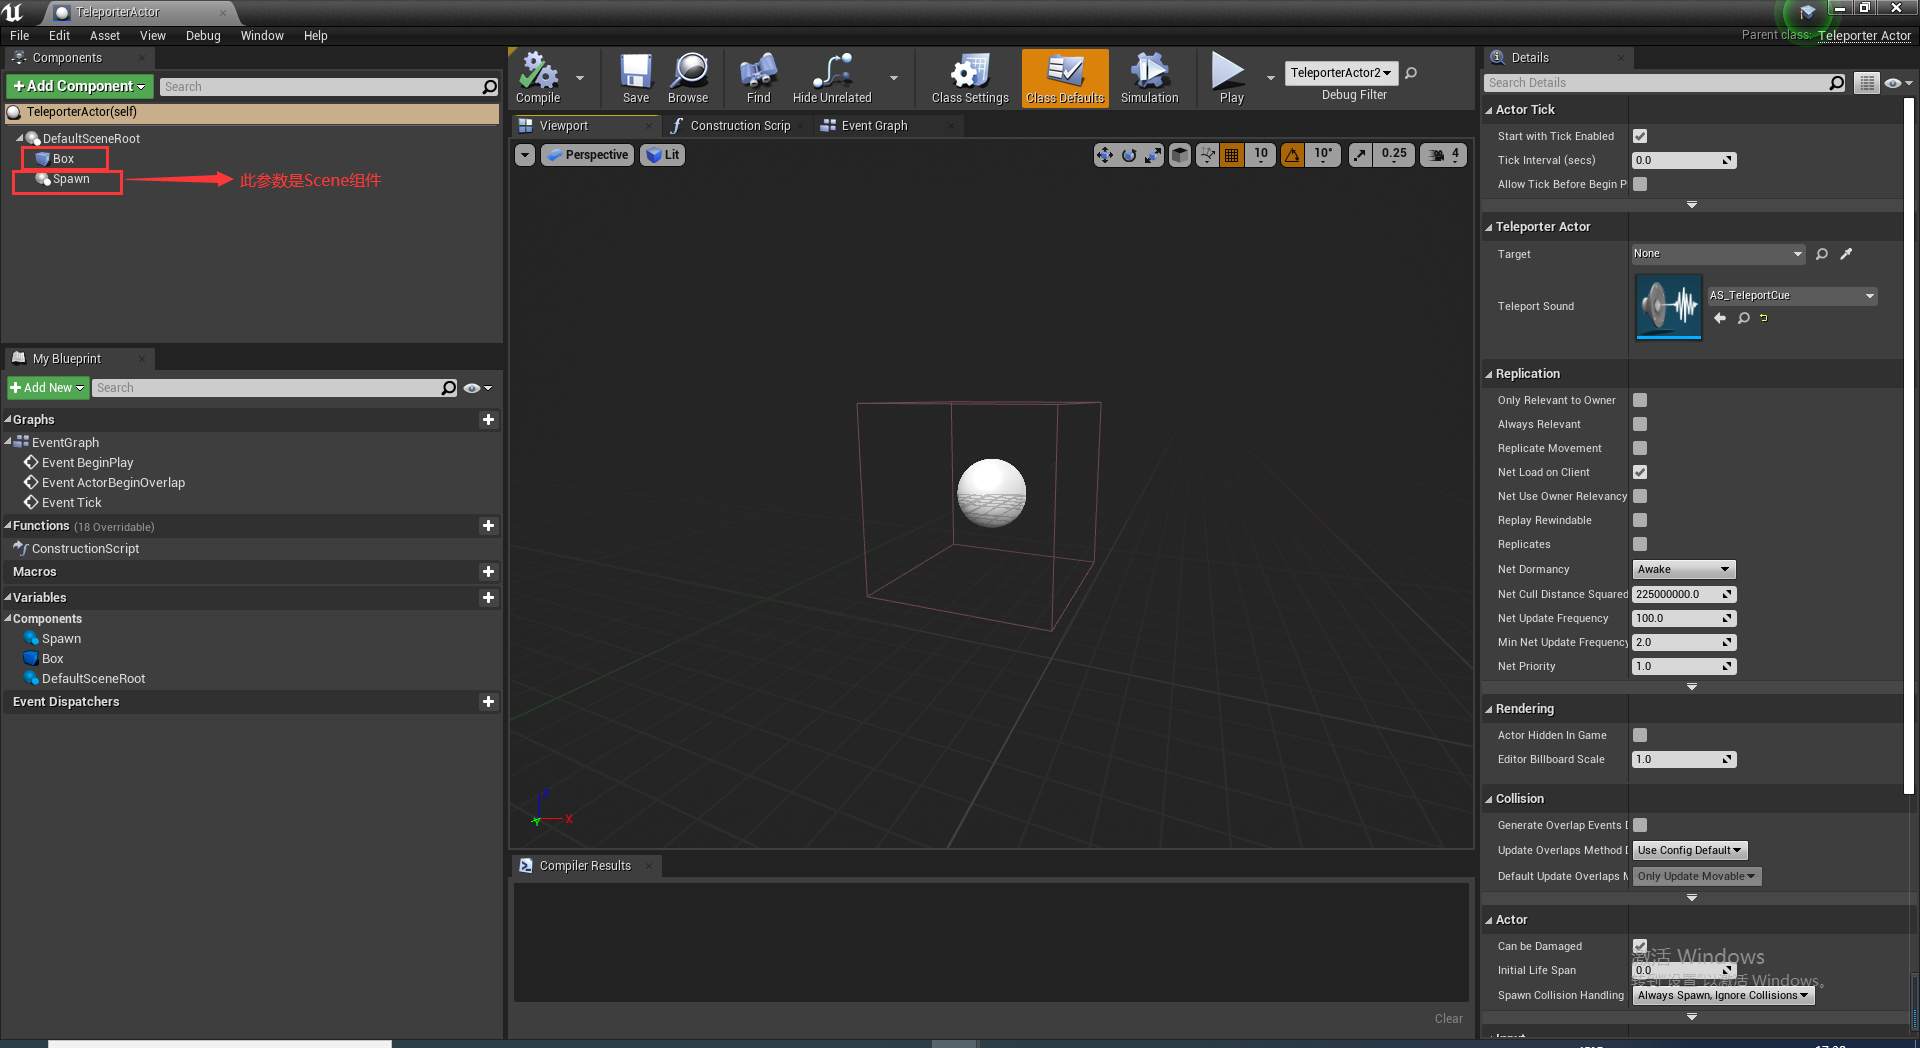Start a Simulation session

[x=1149, y=78]
